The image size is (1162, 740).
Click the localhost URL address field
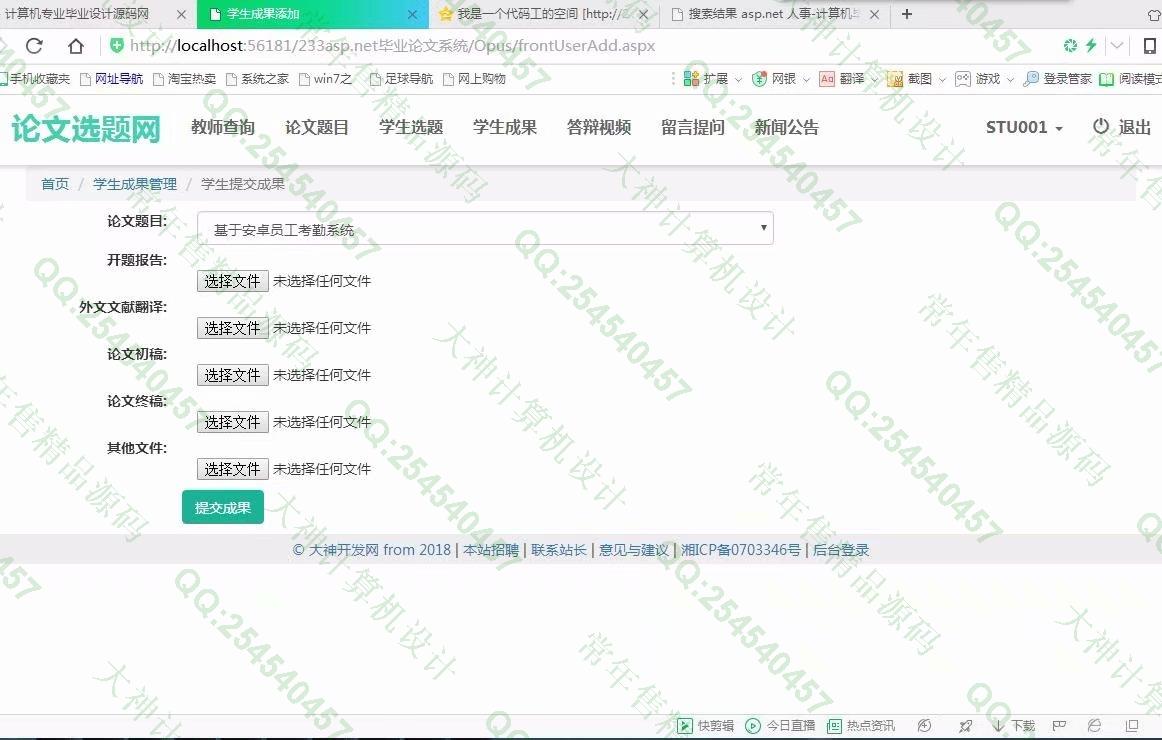[392, 46]
